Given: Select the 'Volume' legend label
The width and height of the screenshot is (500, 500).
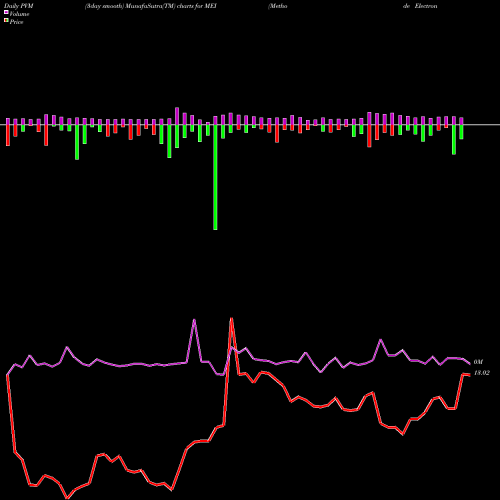Looking at the screenshot, I should click(19, 14).
